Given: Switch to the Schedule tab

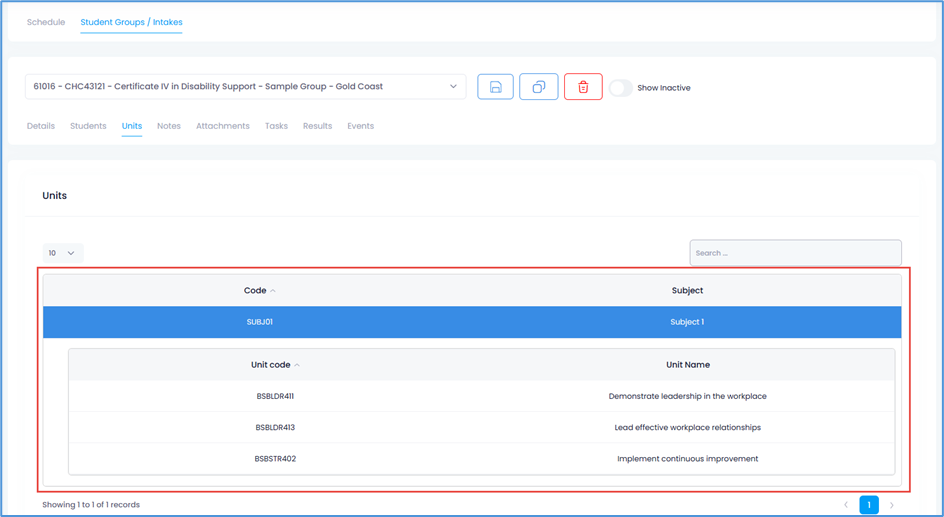Looking at the screenshot, I should (46, 22).
